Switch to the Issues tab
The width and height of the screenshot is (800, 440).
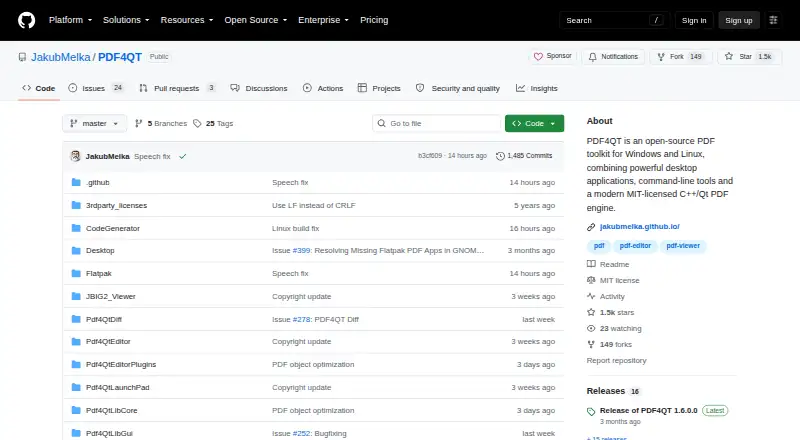tap(96, 88)
